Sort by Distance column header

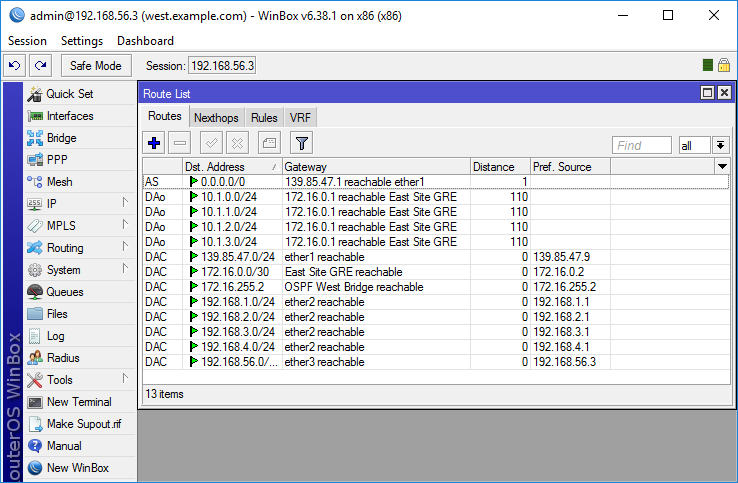coord(500,167)
